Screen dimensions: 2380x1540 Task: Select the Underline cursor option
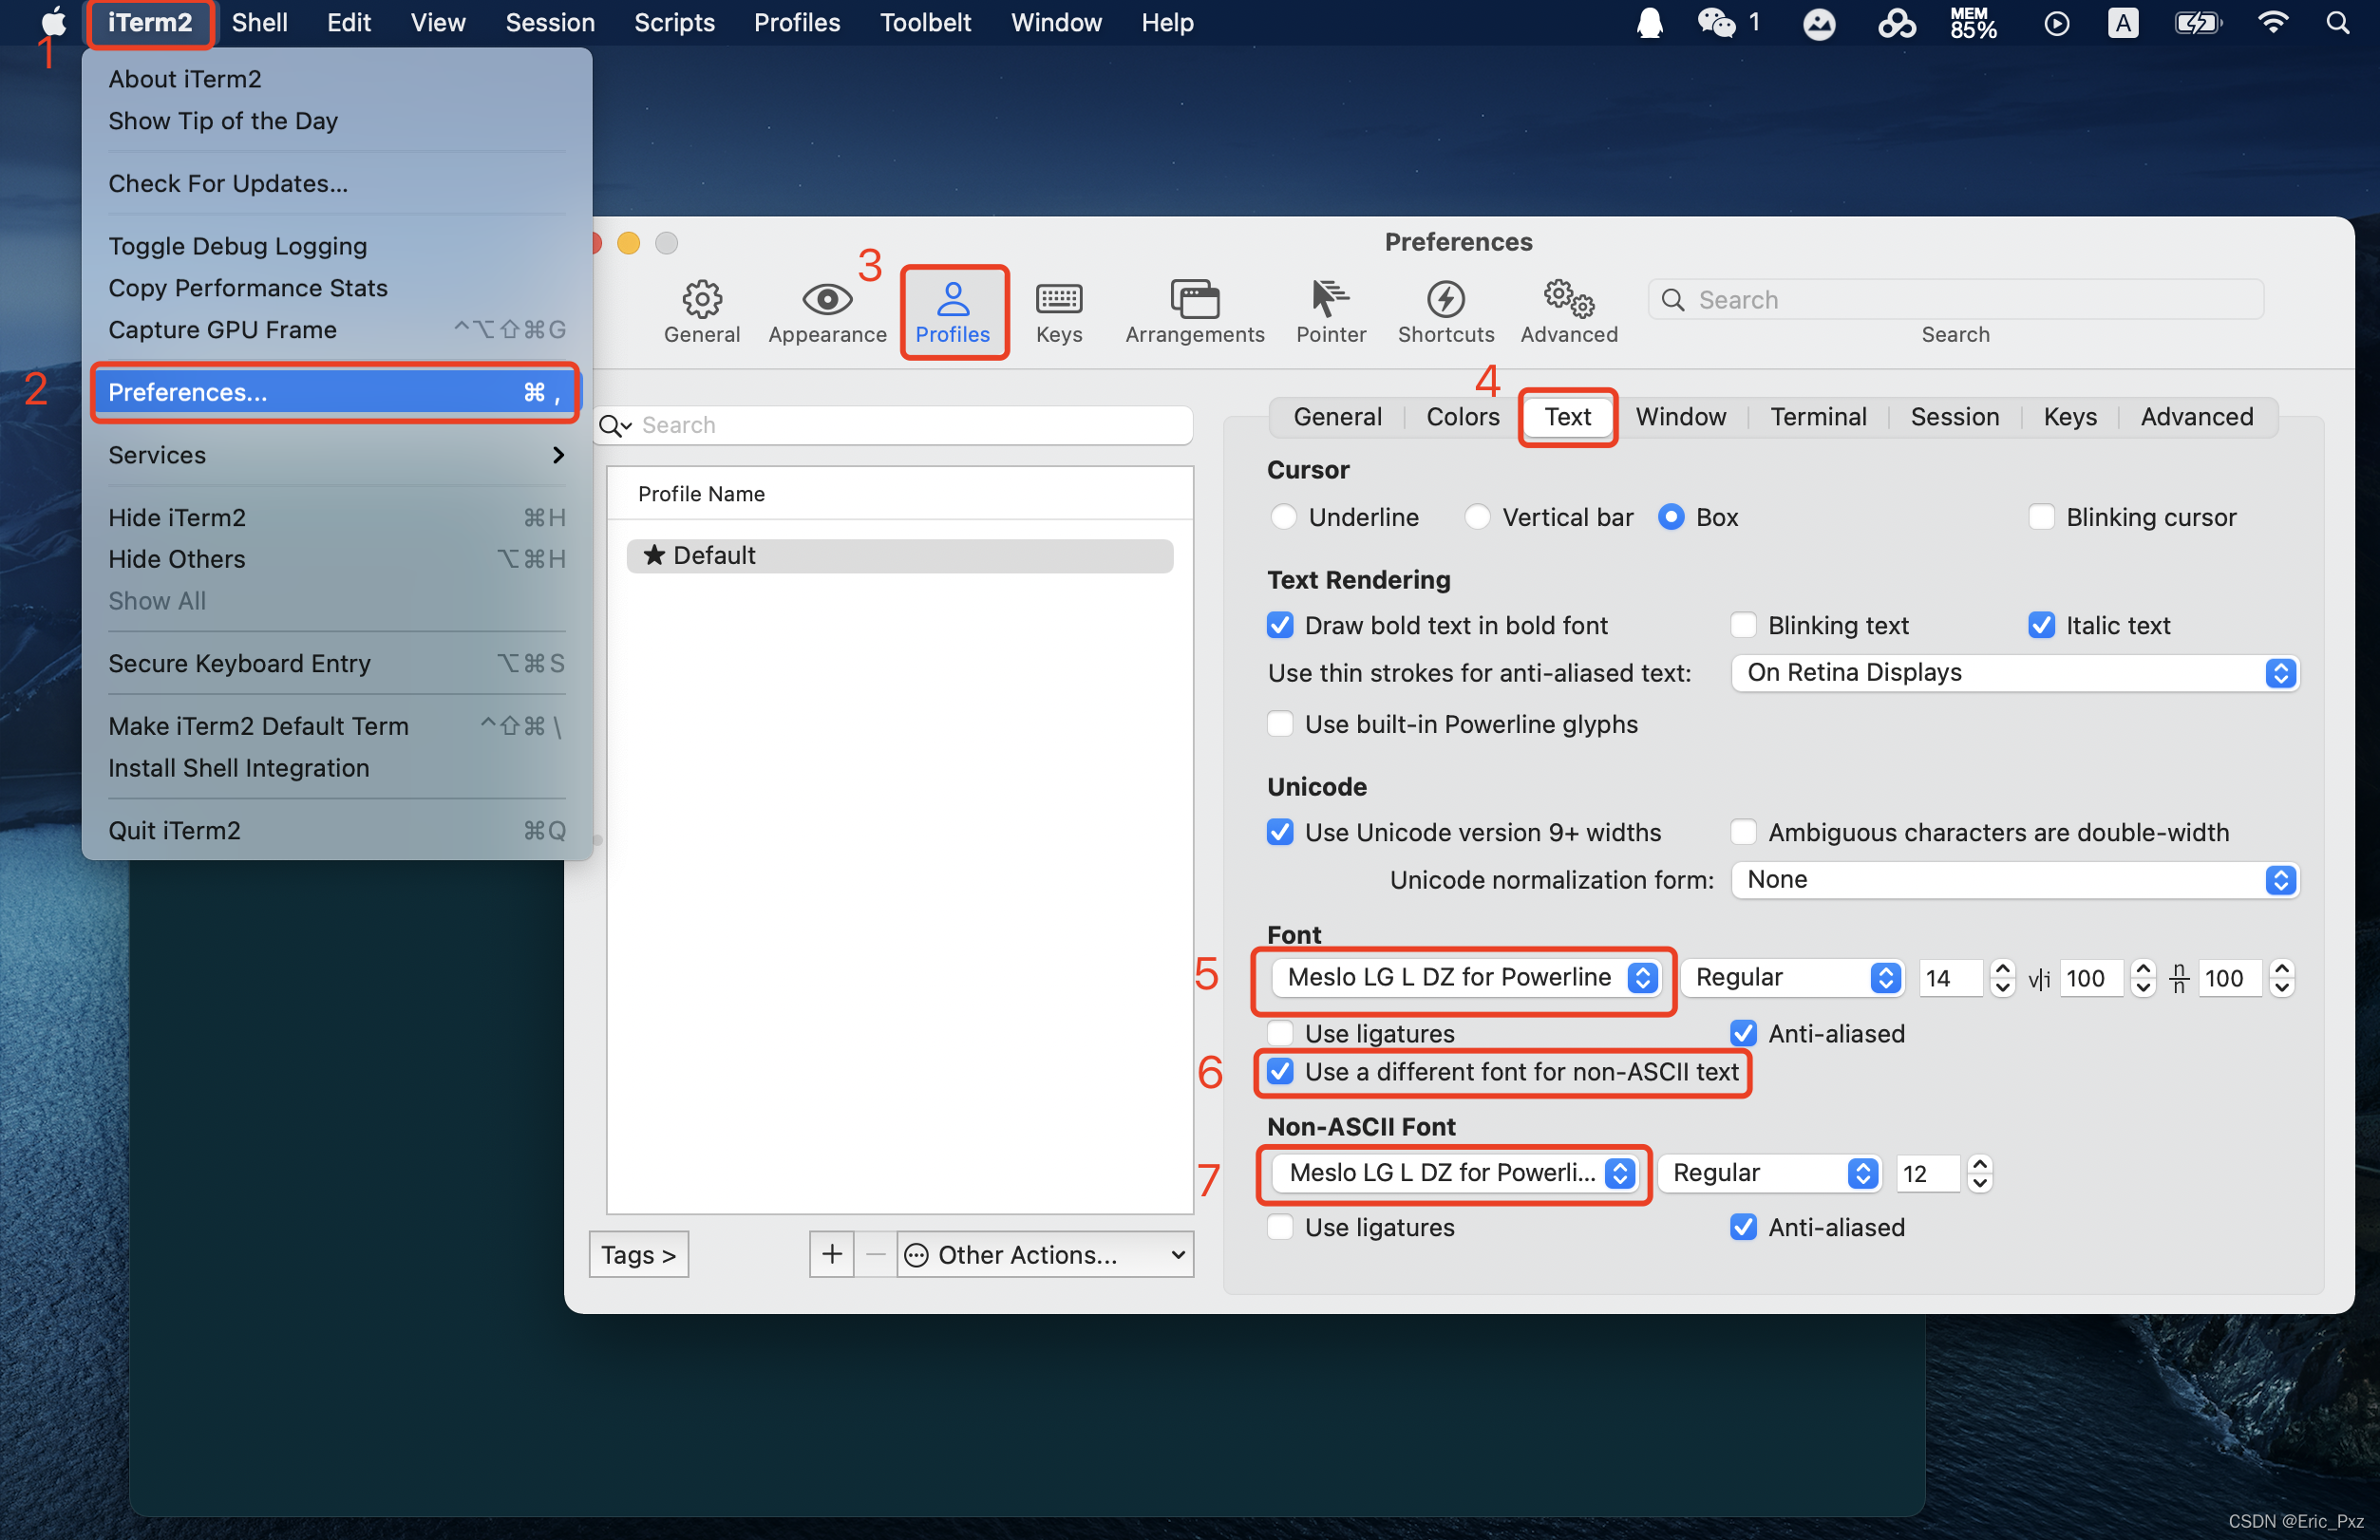pos(1283,517)
